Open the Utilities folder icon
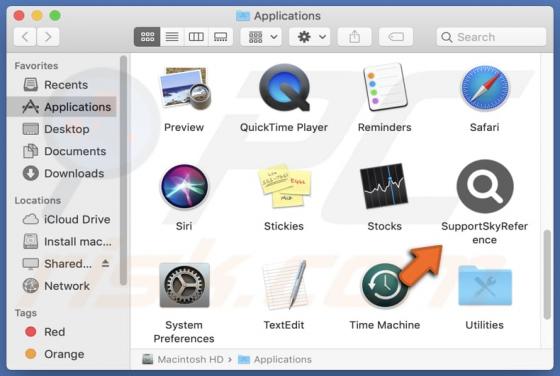Viewport: 560px width, 376px height. (485, 285)
